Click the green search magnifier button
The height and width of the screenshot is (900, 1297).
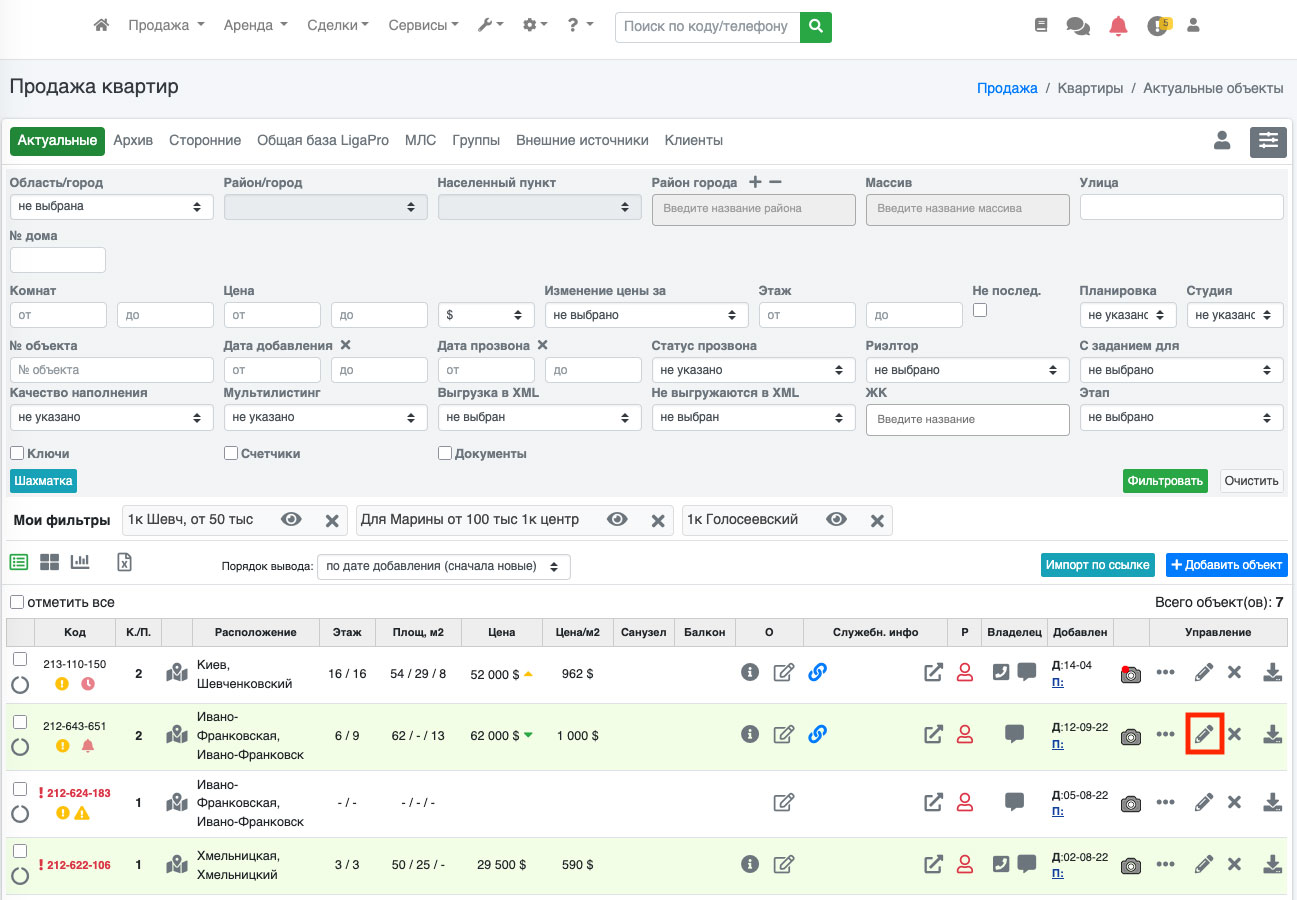pos(816,27)
